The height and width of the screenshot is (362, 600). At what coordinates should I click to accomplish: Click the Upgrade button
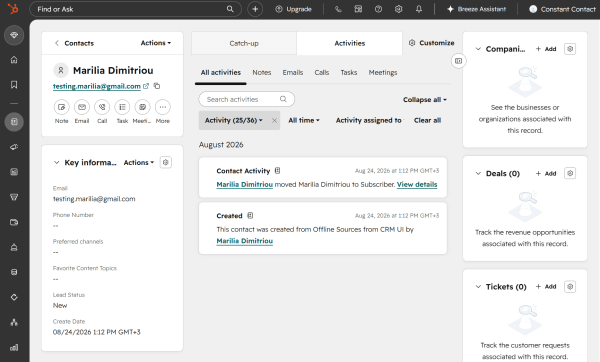click(293, 9)
